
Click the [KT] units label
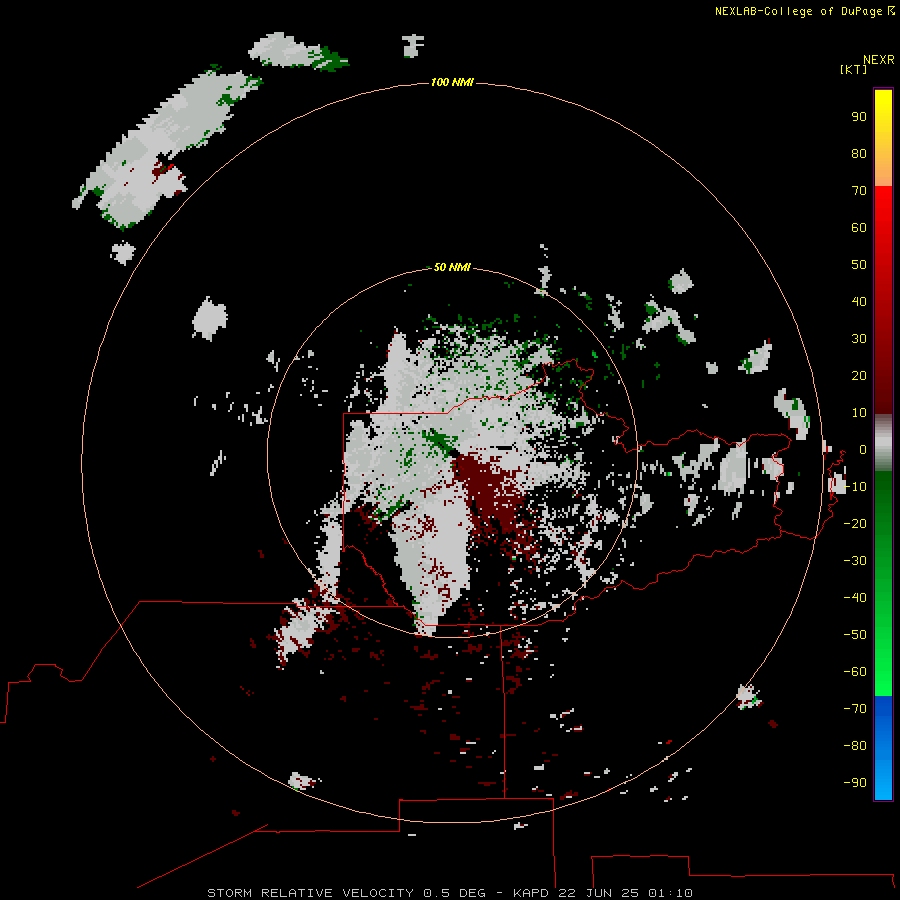(x=854, y=69)
